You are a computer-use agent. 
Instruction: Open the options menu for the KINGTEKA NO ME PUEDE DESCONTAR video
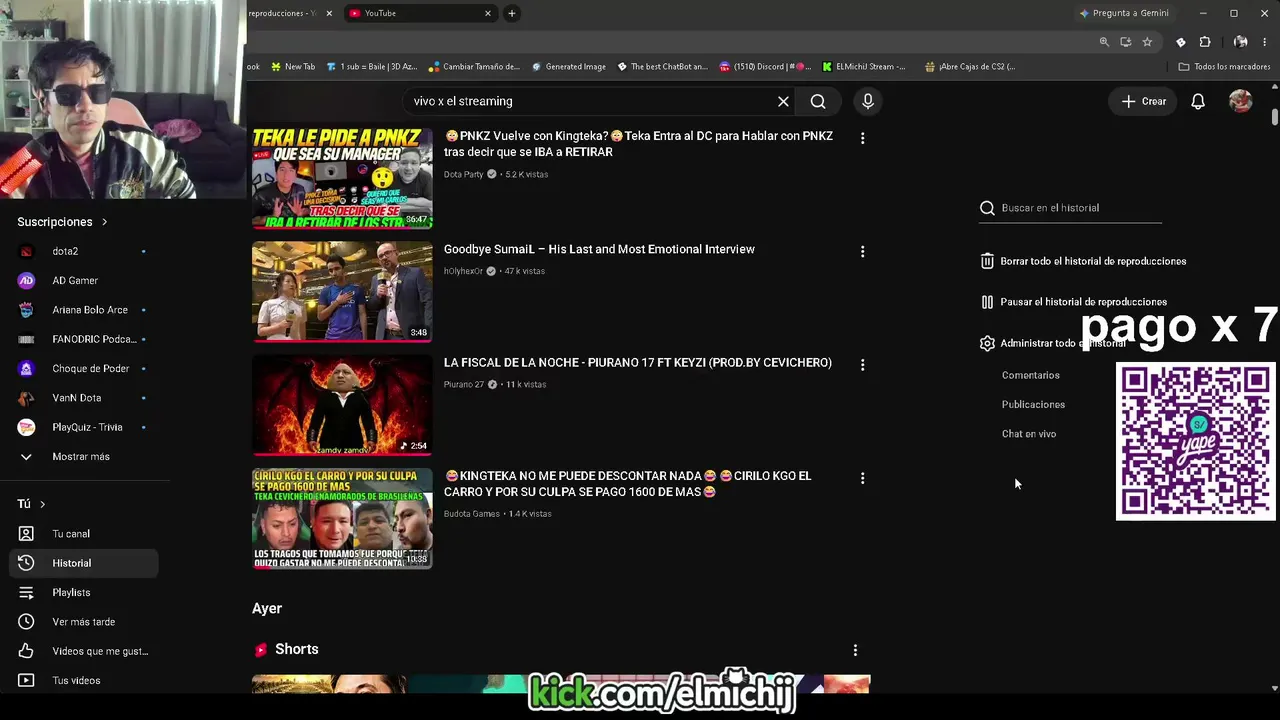pos(862,478)
